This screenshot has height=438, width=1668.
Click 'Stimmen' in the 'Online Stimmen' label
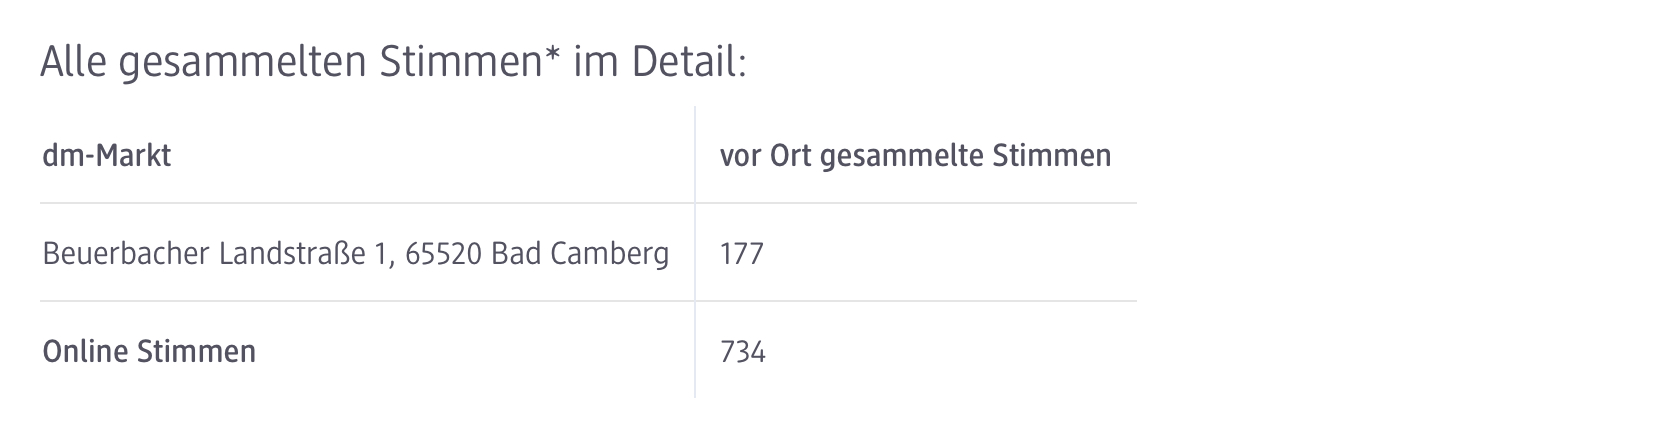coord(196,352)
